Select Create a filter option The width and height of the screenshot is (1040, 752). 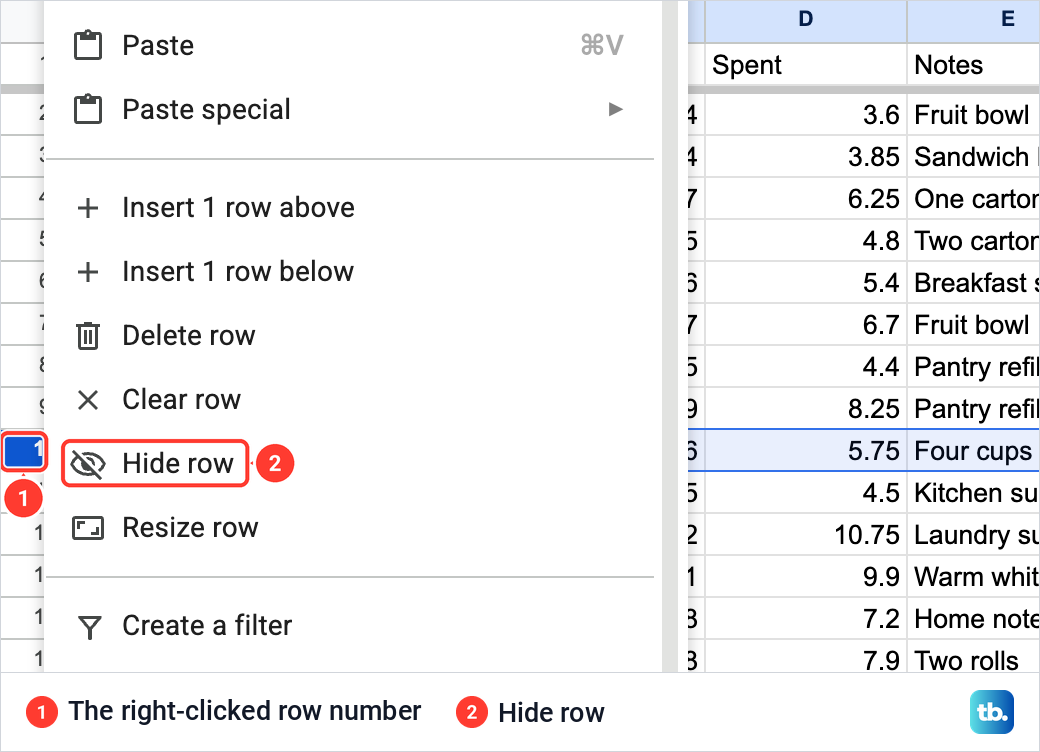[x=353, y=625]
